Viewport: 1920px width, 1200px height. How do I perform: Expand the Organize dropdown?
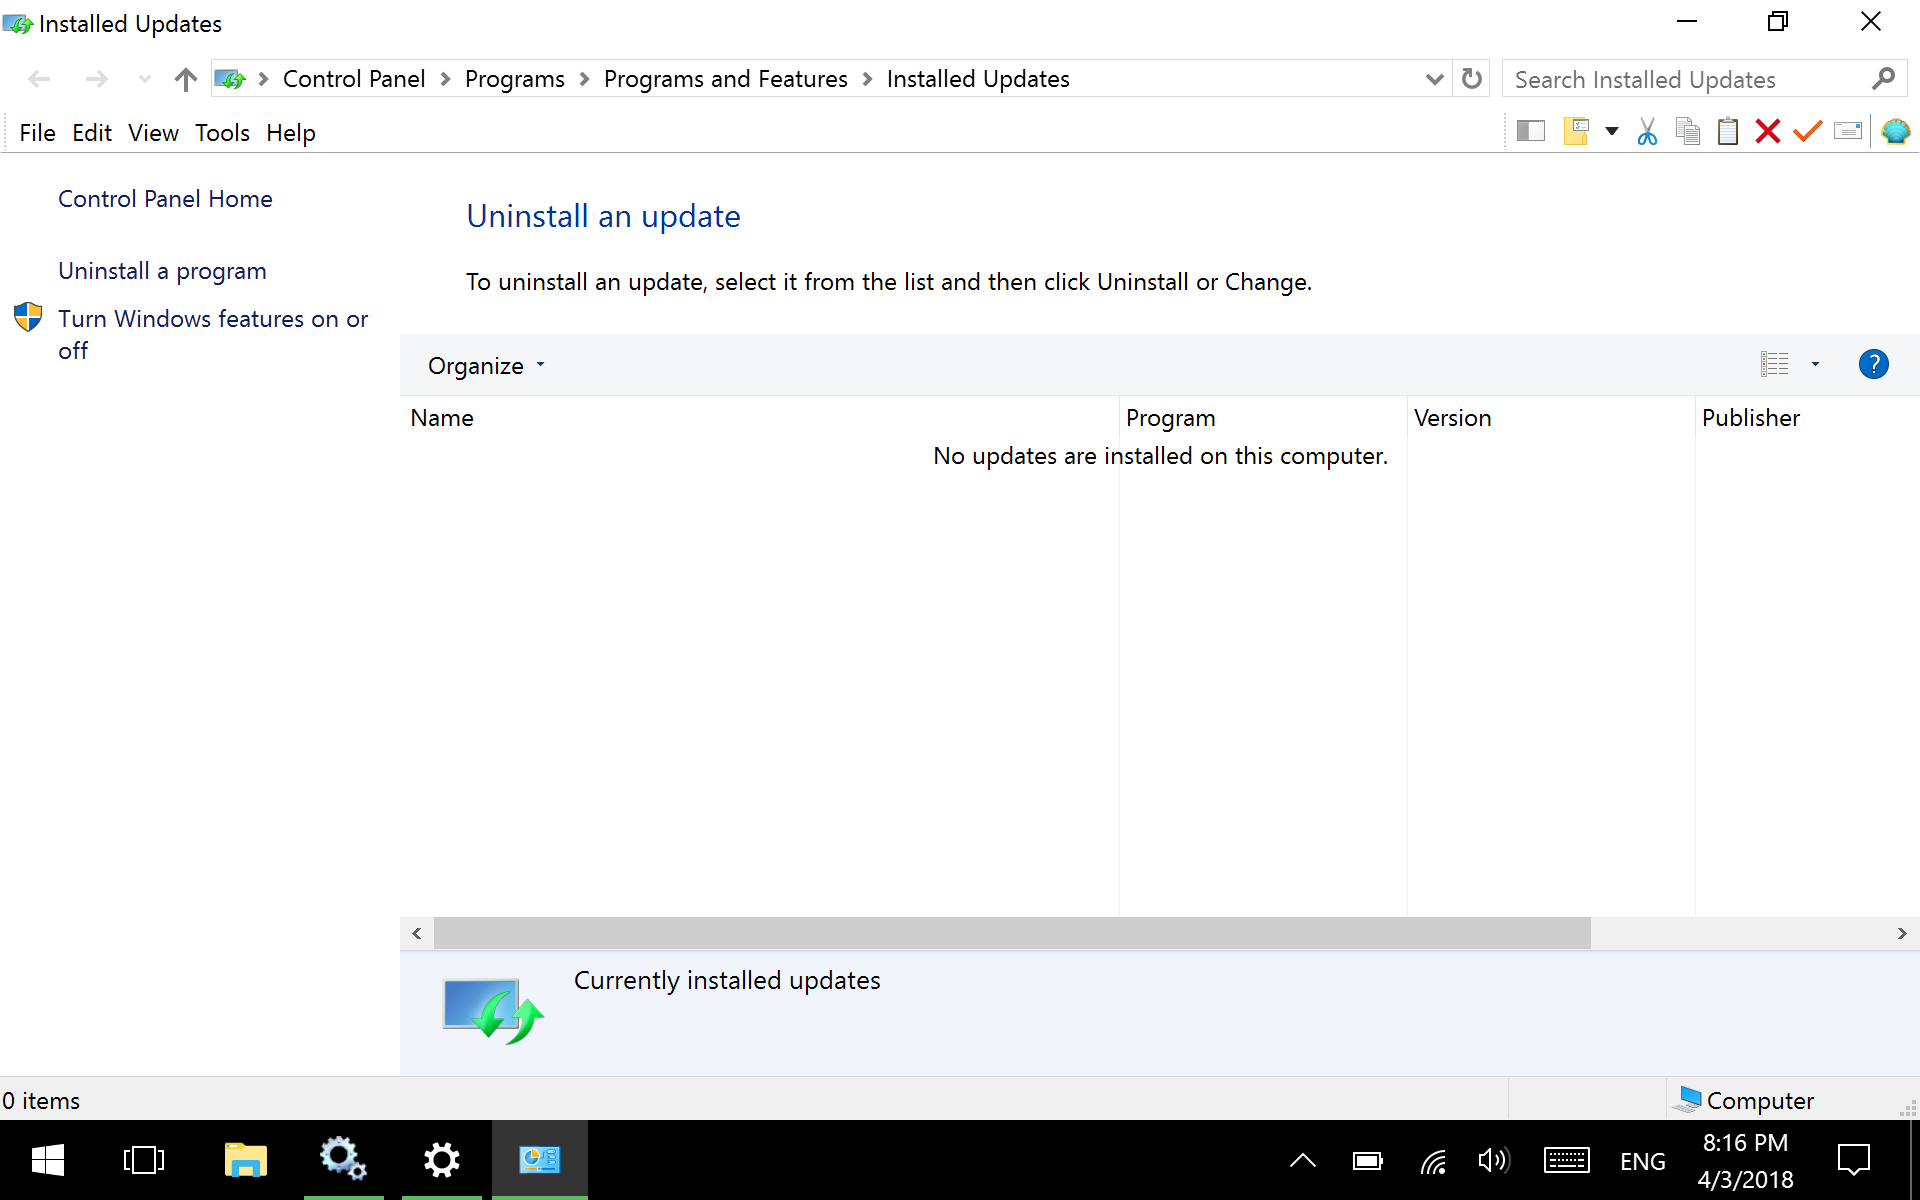point(486,366)
